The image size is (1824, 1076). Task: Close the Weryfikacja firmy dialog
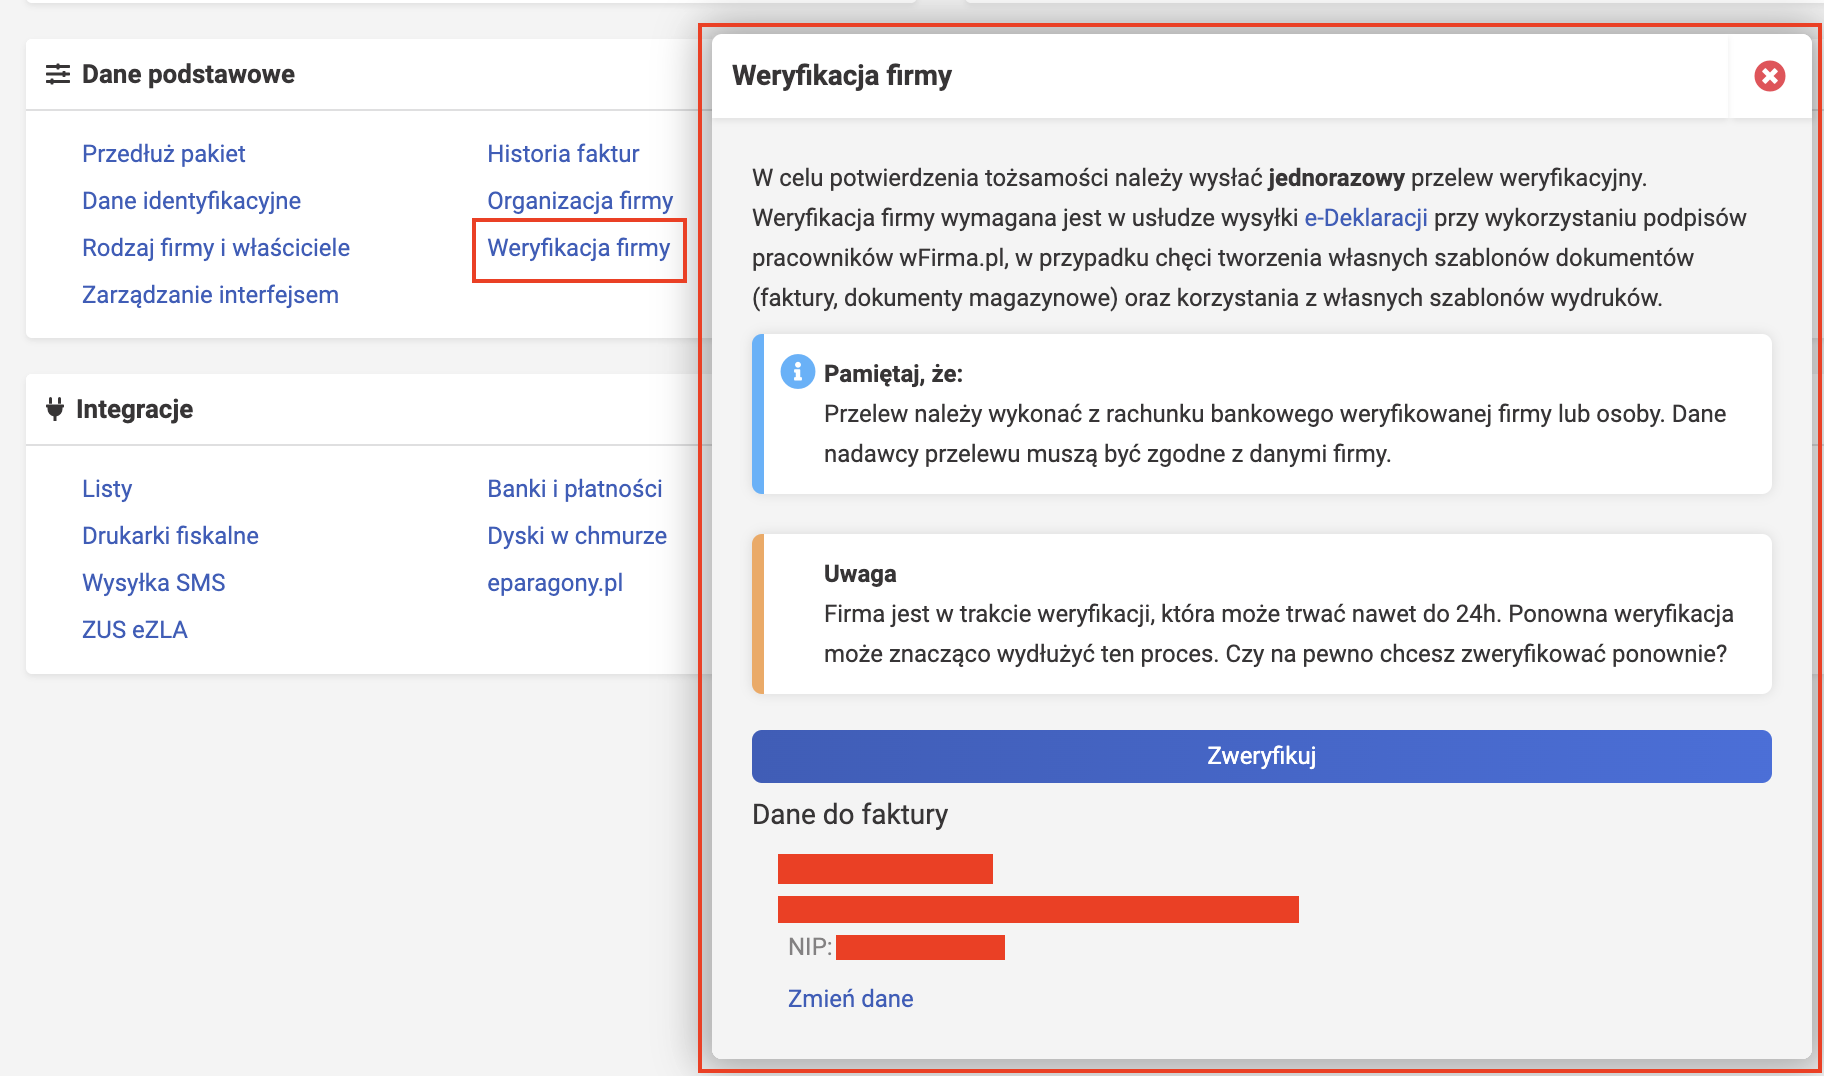[x=1769, y=76]
